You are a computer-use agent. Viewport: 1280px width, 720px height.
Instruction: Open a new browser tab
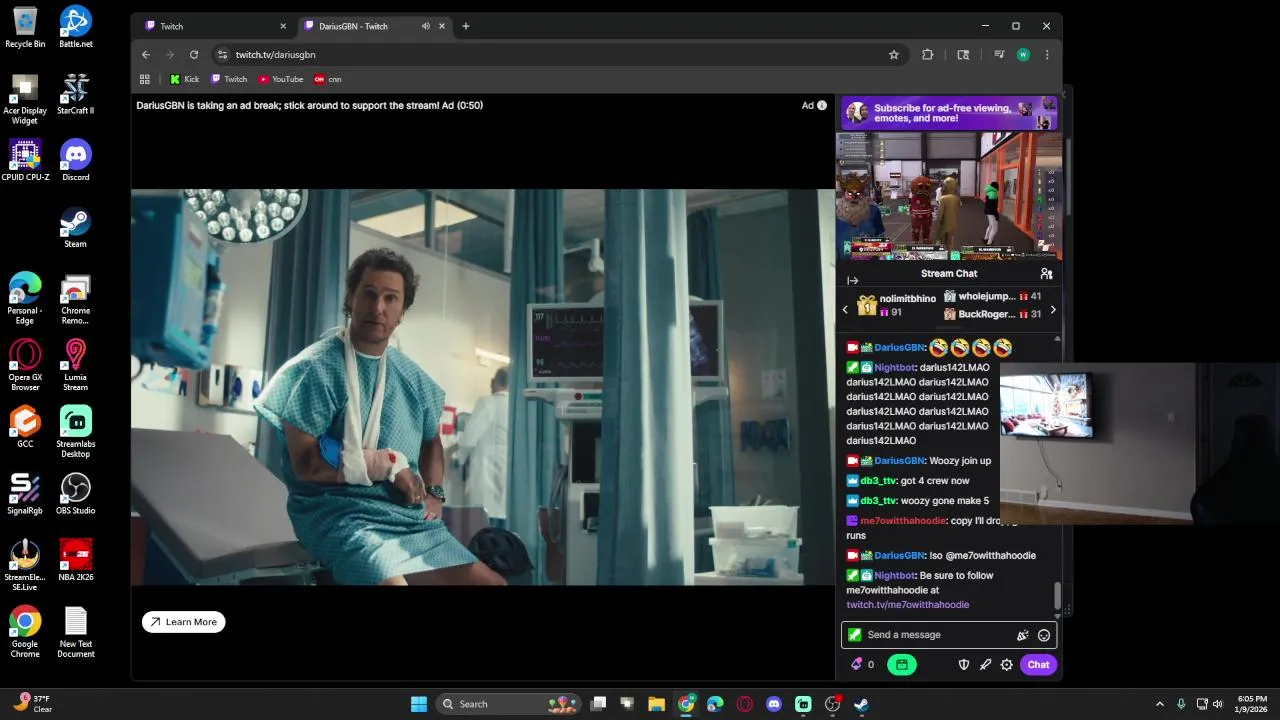466,26
